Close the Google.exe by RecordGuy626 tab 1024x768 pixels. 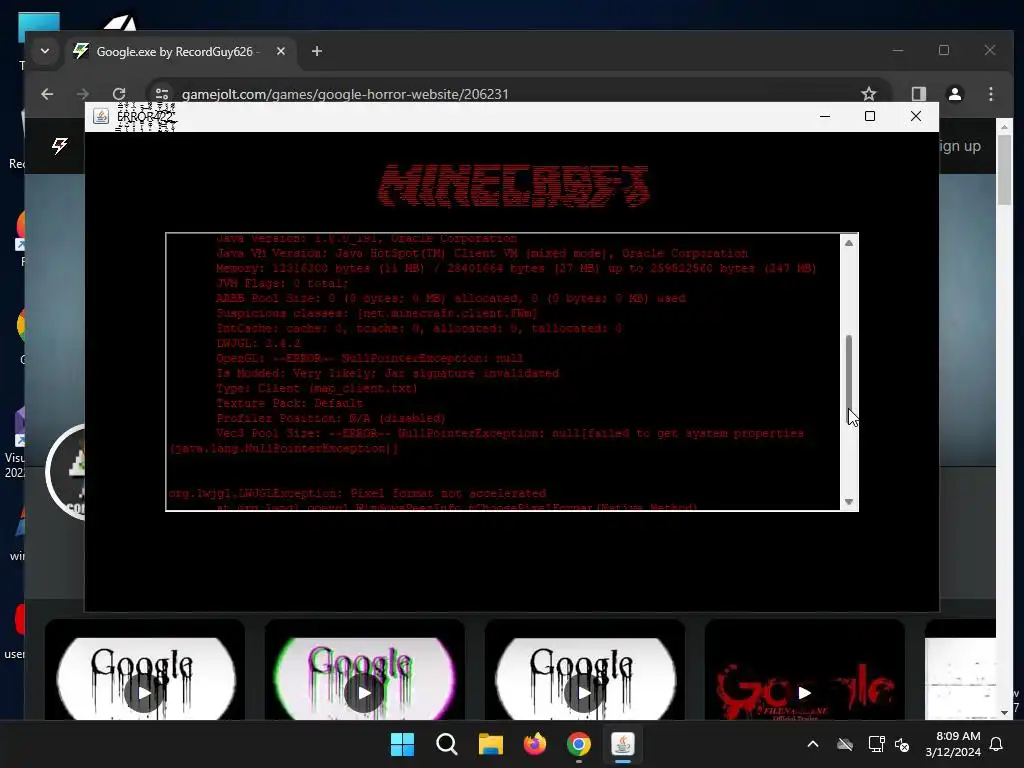click(281, 51)
